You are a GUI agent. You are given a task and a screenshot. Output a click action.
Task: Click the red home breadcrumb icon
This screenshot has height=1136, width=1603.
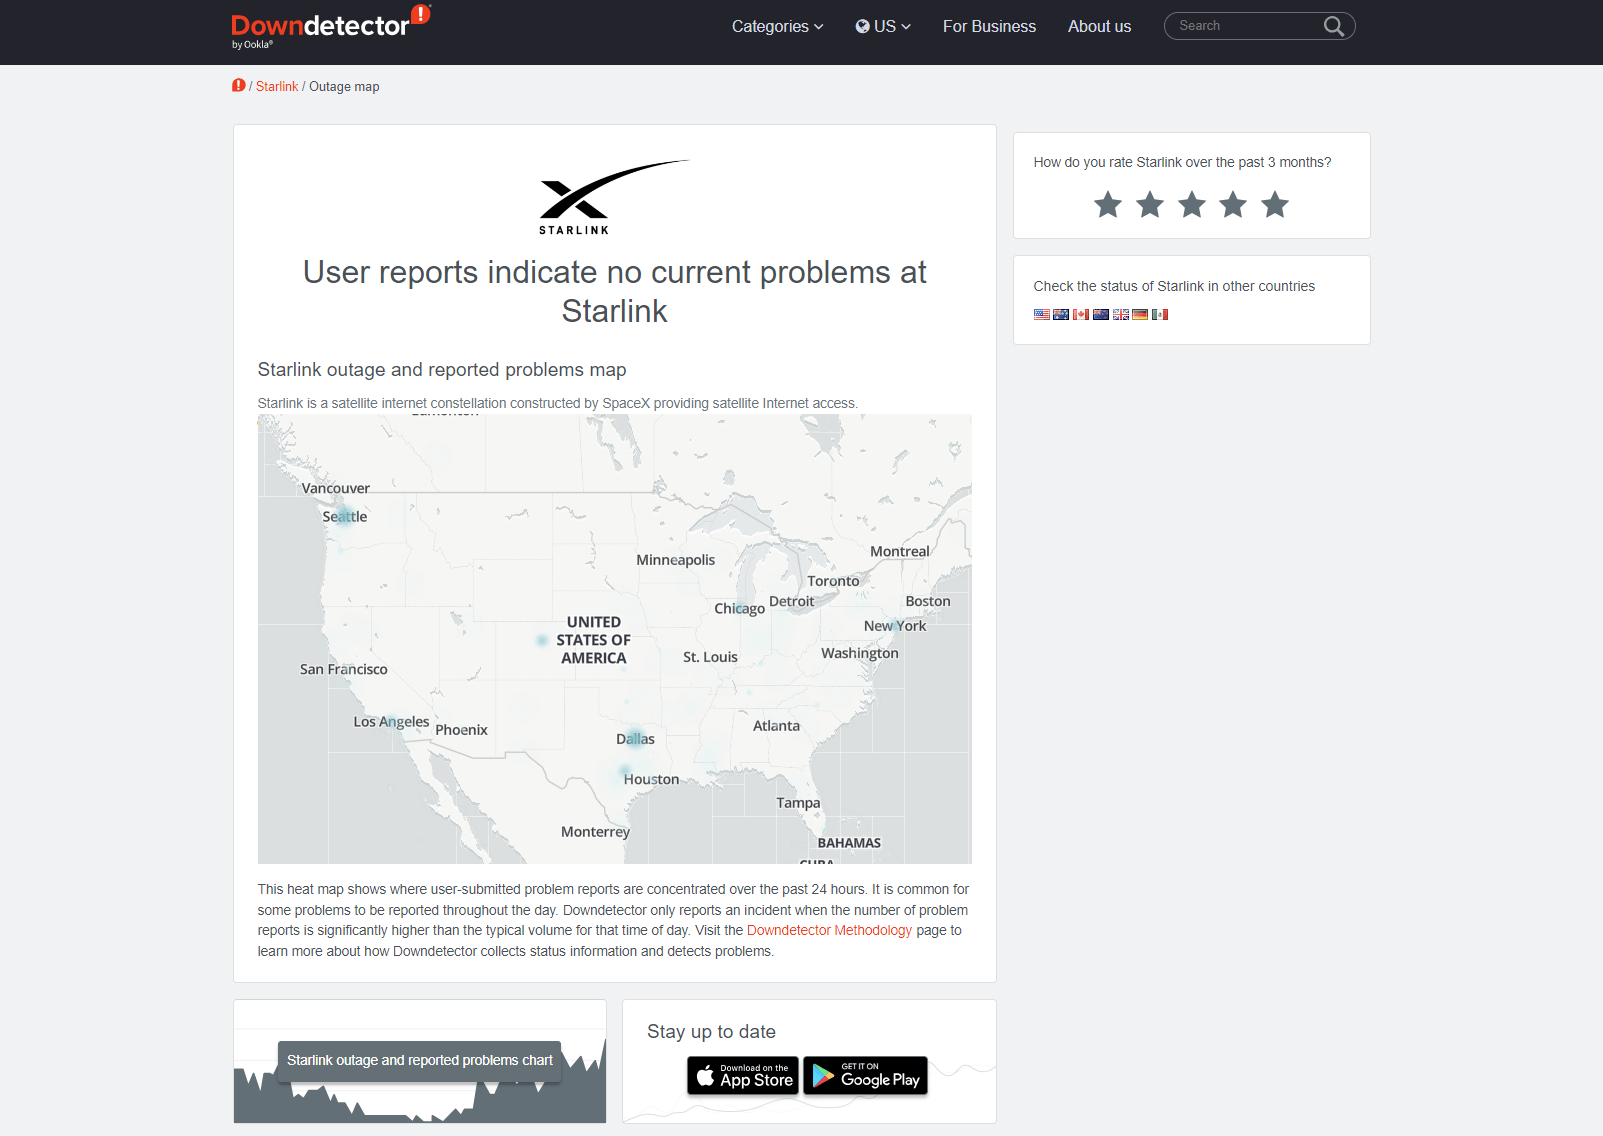click(x=239, y=86)
